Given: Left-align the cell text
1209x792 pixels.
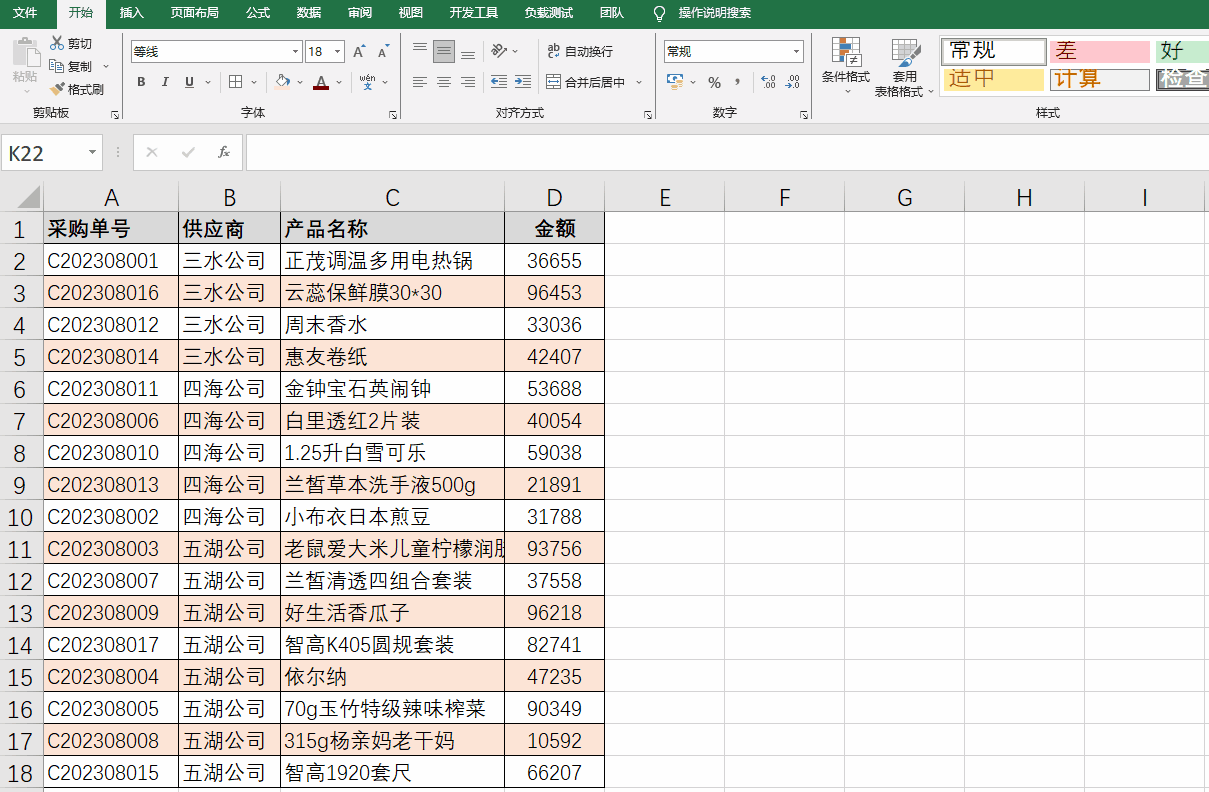Looking at the screenshot, I should coord(420,82).
